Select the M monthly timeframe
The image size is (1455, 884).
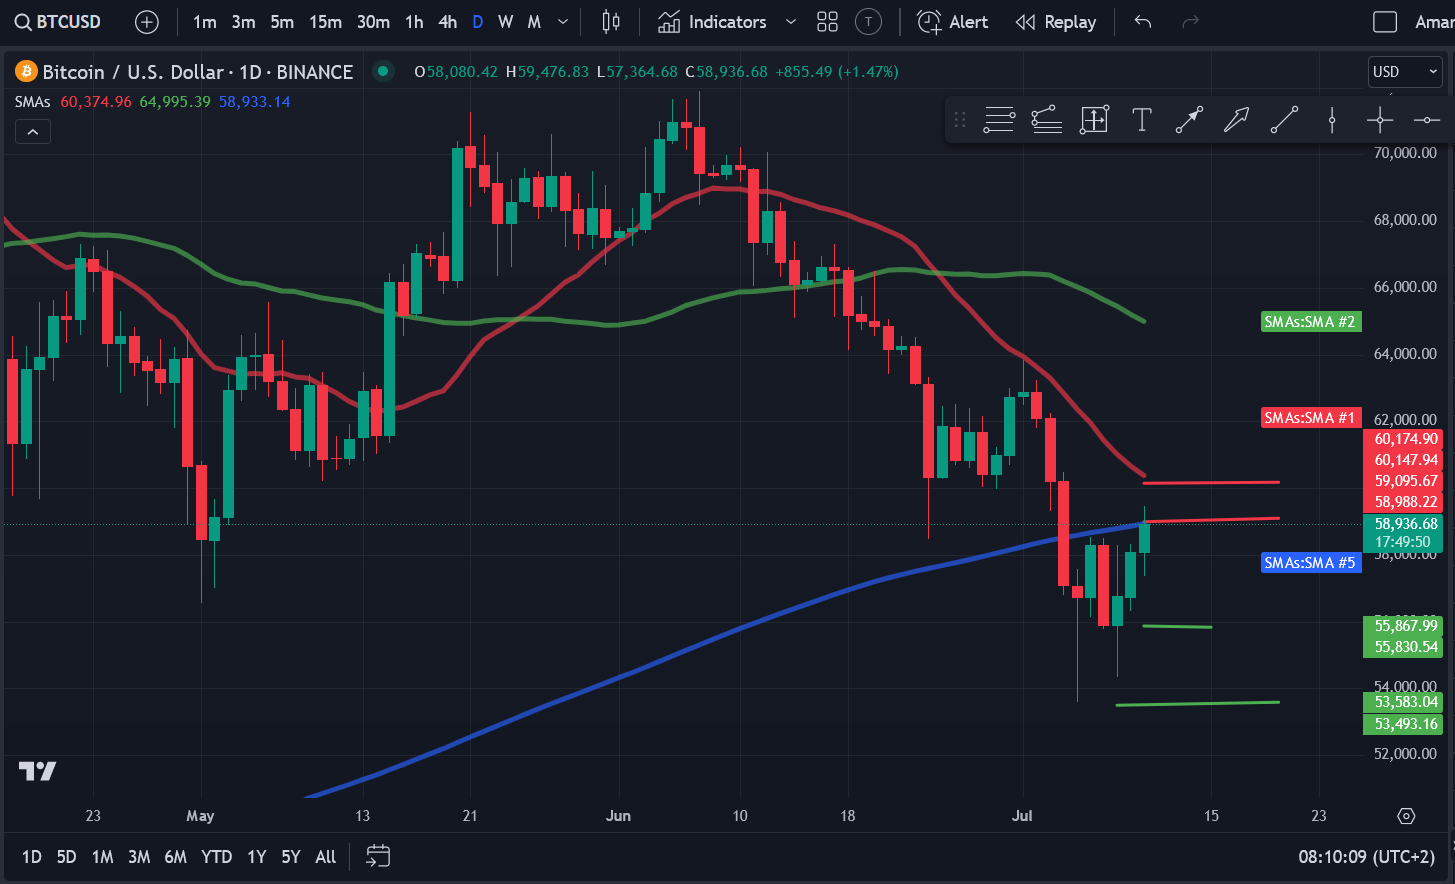click(534, 22)
